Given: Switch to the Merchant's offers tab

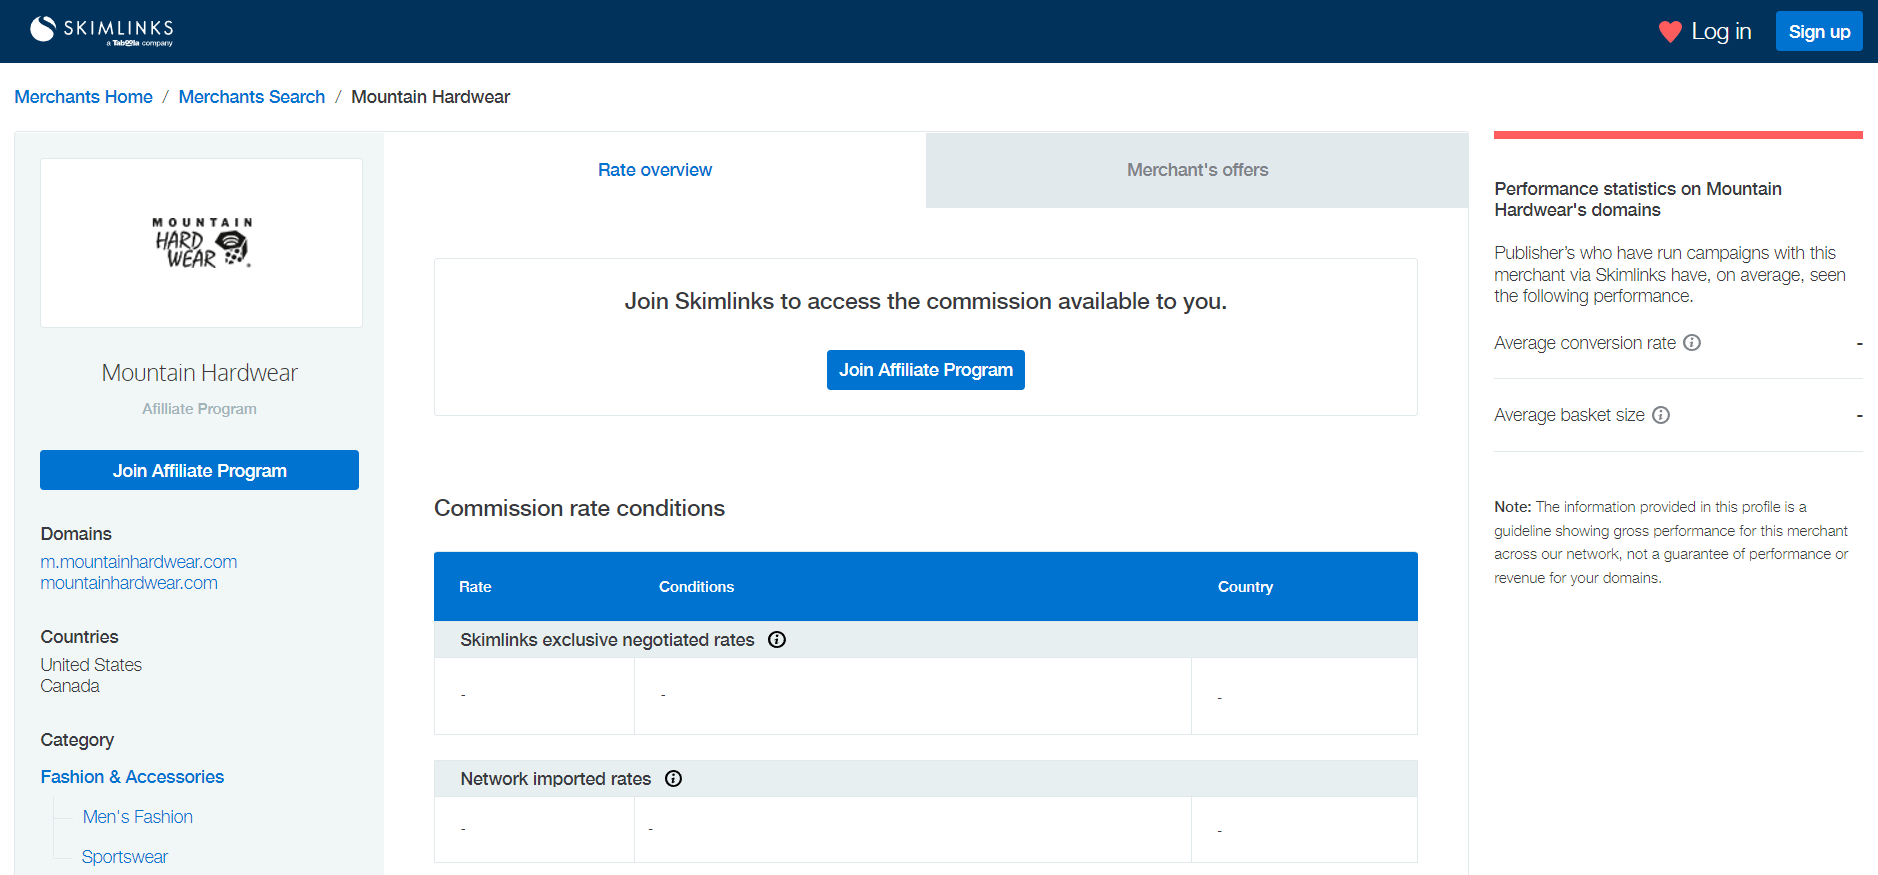Looking at the screenshot, I should click(1196, 170).
